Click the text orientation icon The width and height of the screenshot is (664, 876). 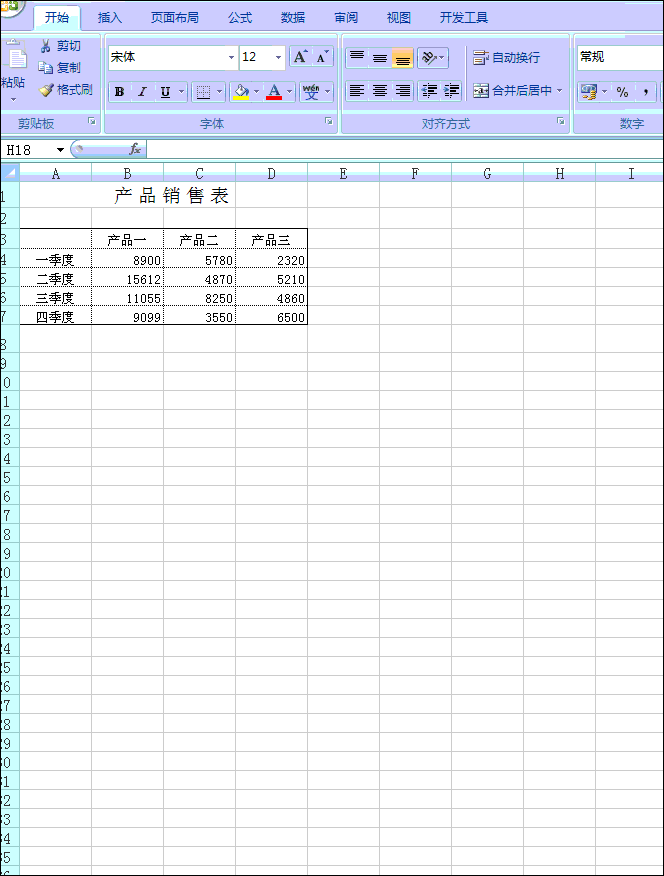(x=428, y=58)
